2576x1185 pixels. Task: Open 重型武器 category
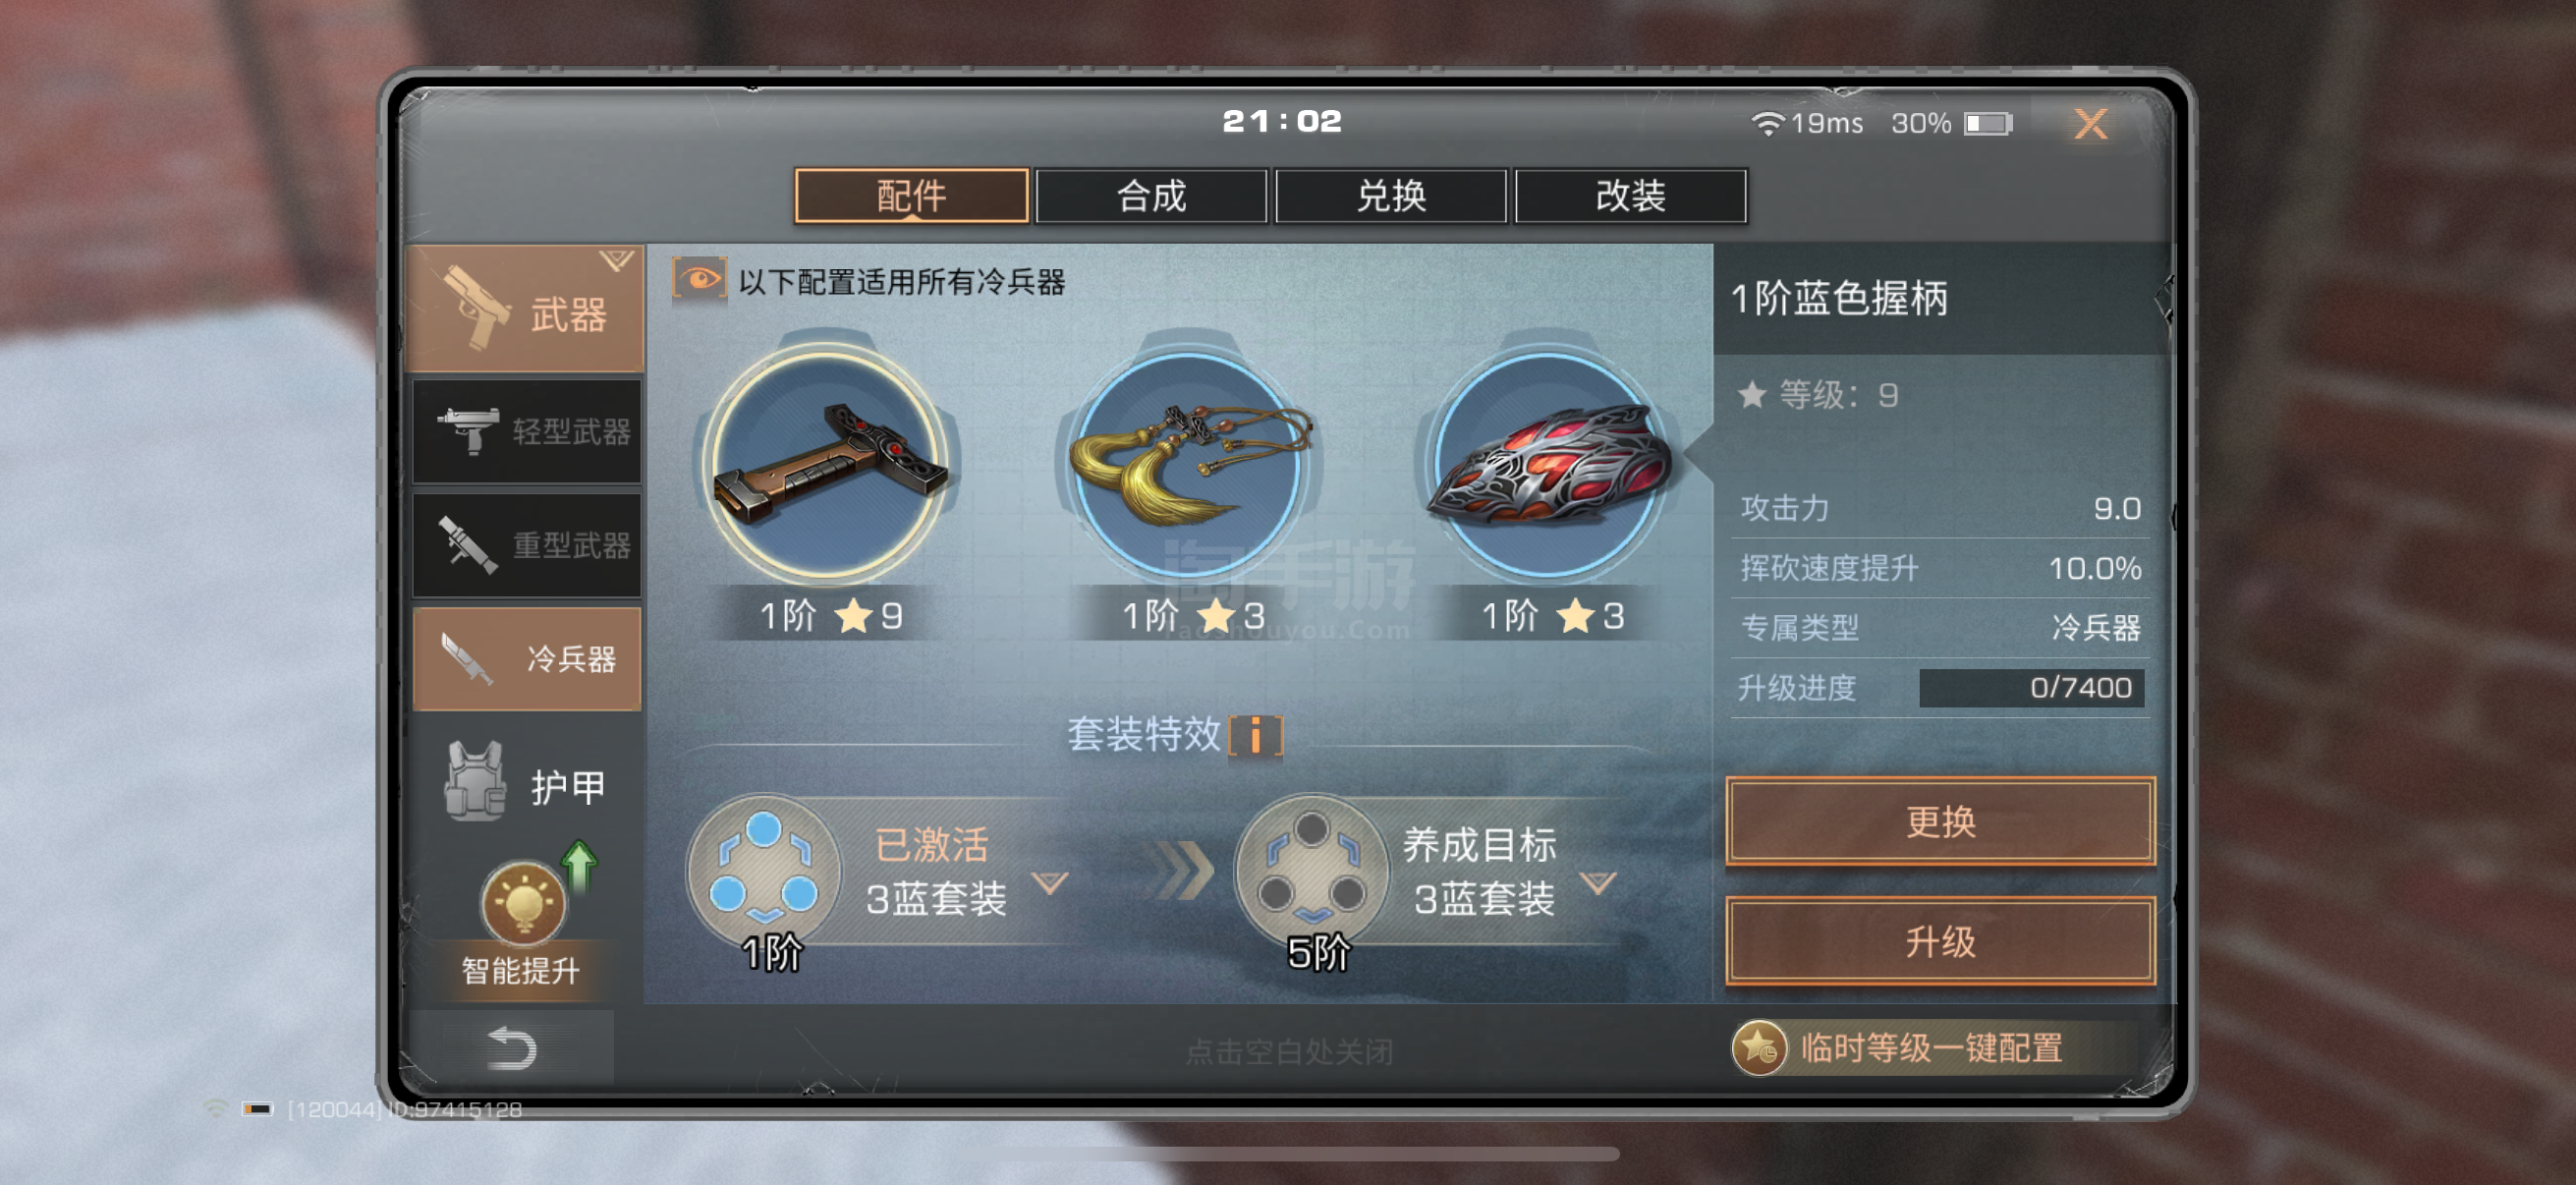527,545
